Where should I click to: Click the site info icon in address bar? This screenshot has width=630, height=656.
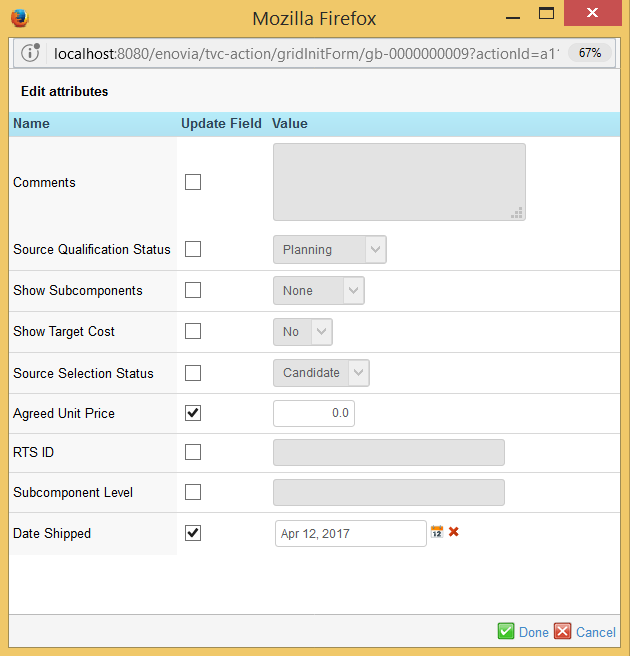click(x=31, y=52)
